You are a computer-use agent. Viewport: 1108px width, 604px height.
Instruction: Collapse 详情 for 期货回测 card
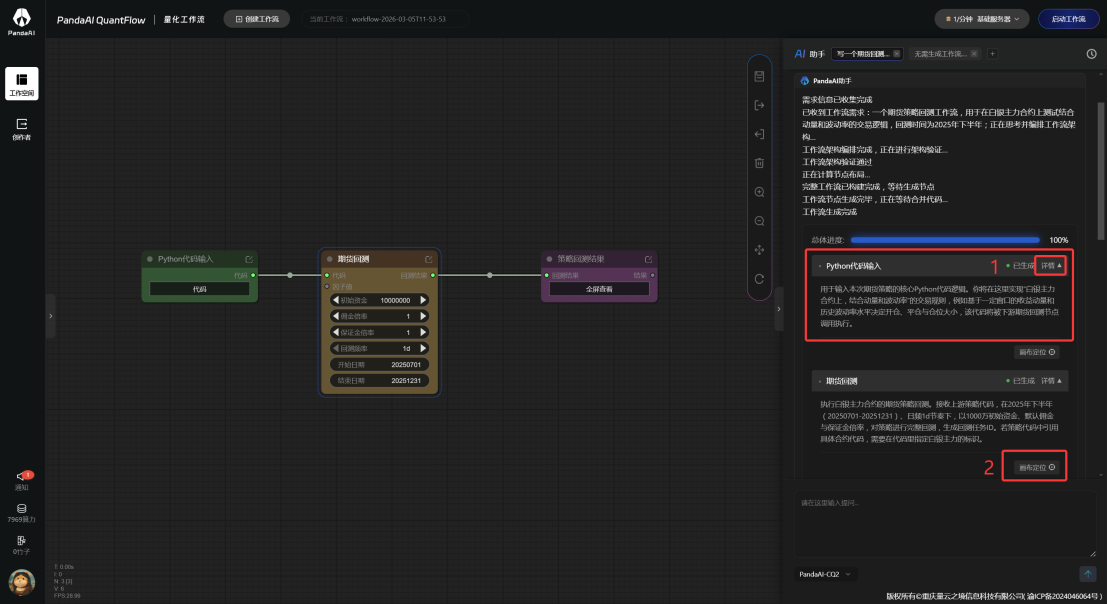point(1051,381)
